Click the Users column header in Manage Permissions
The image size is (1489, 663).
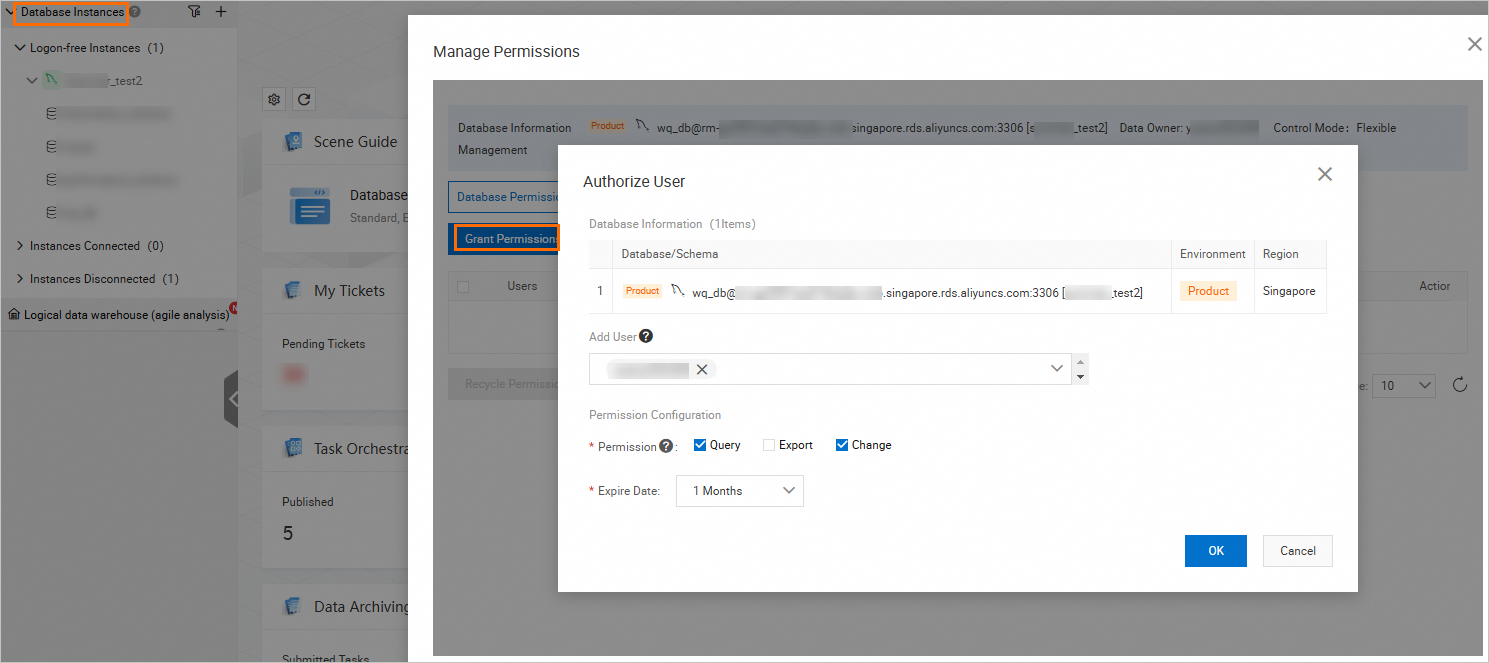pos(522,286)
